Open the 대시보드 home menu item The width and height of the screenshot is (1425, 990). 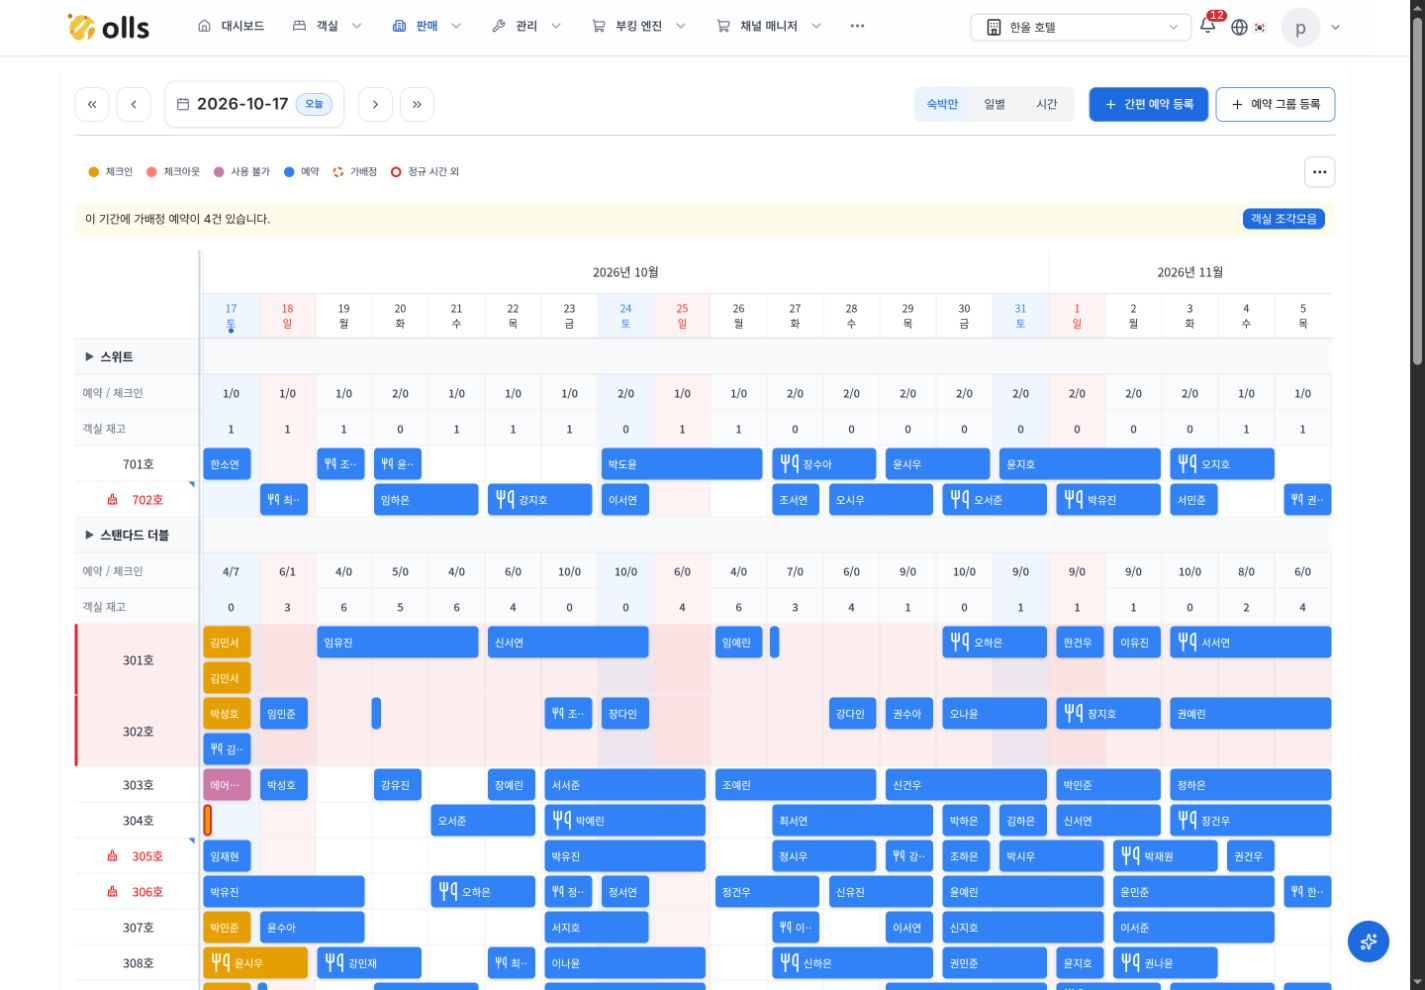(231, 26)
